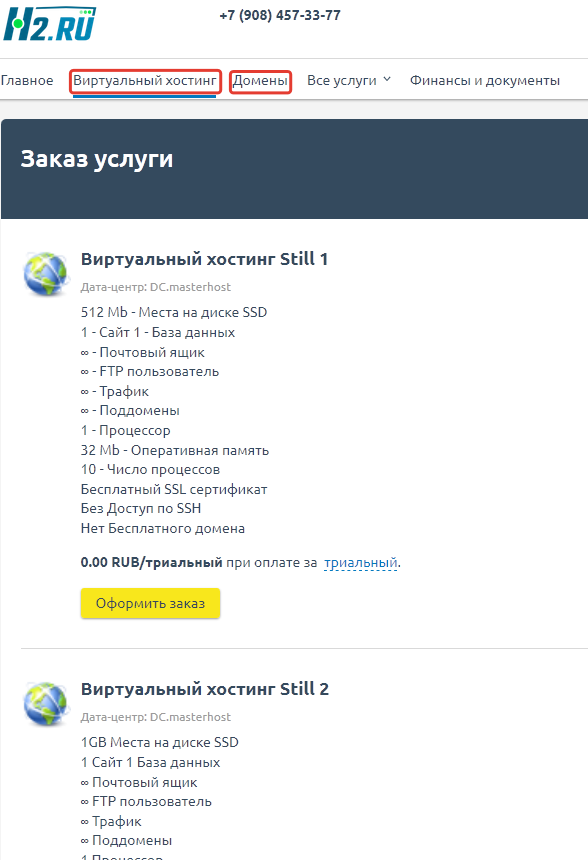Screen dimensions: 588x860
Task: Click the first Дата-центр: DC.masterhost label
Action: point(156,287)
